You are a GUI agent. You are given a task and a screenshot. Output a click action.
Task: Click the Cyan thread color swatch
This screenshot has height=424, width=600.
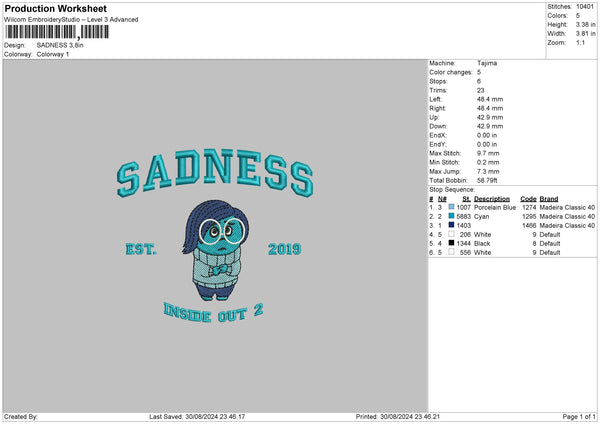click(452, 216)
